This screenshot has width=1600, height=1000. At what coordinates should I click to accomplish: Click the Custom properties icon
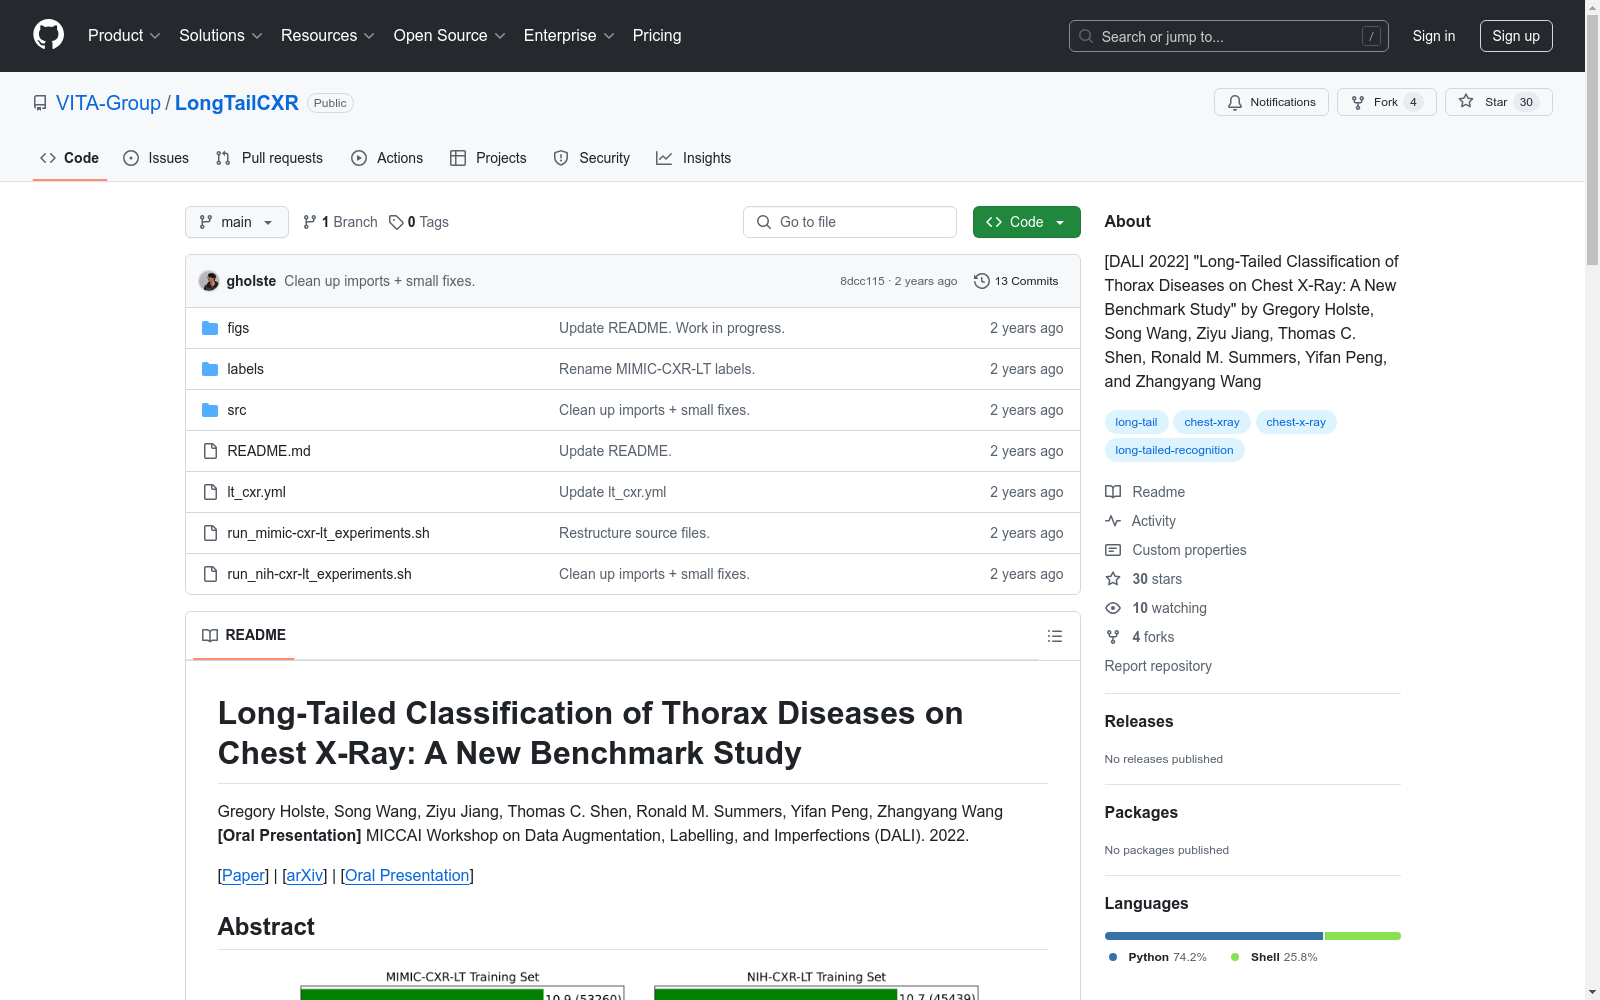coord(1113,550)
